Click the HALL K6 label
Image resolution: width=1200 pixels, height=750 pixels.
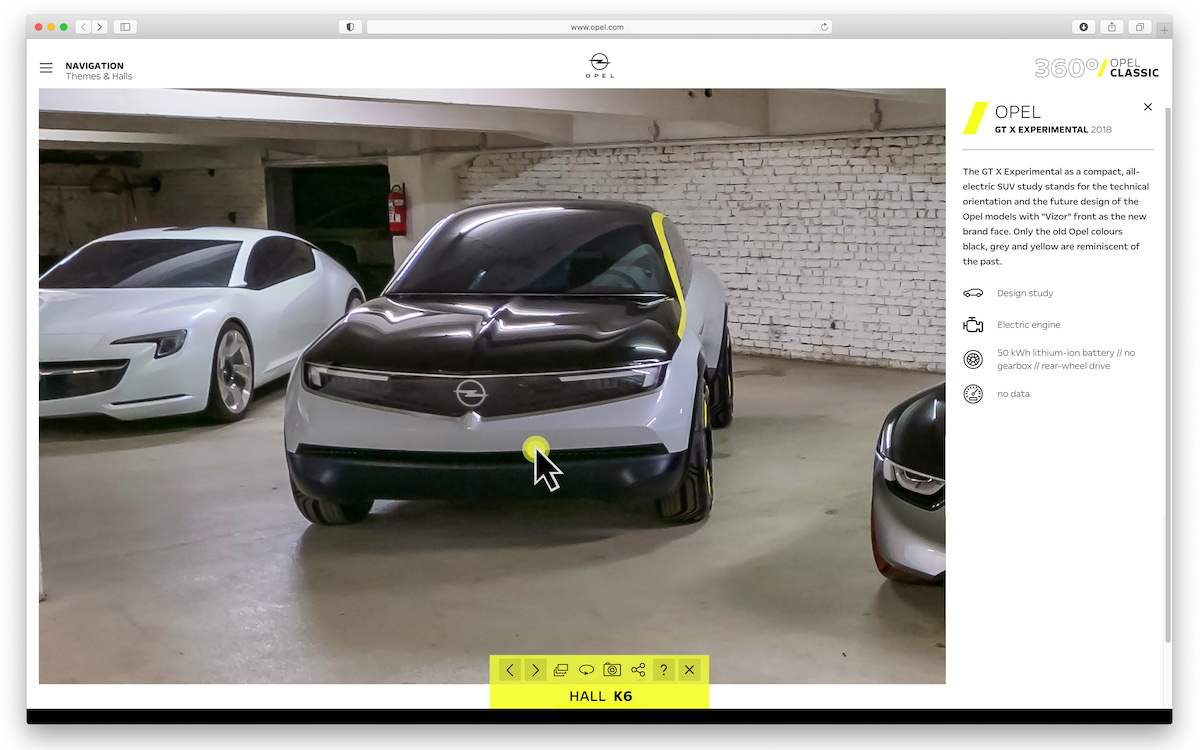[x=600, y=696]
